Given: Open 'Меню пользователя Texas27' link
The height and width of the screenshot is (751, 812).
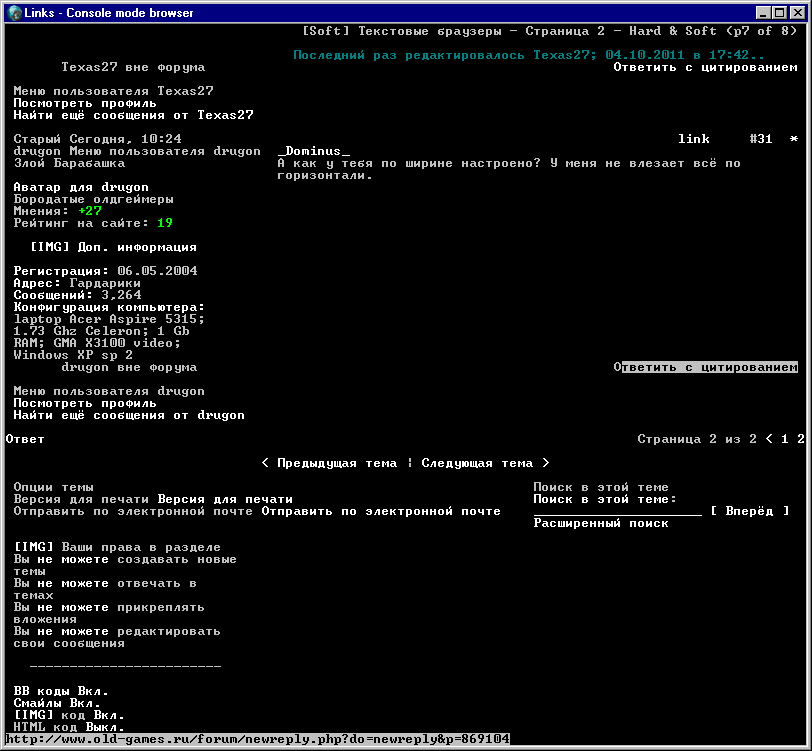Looking at the screenshot, I should point(113,91).
